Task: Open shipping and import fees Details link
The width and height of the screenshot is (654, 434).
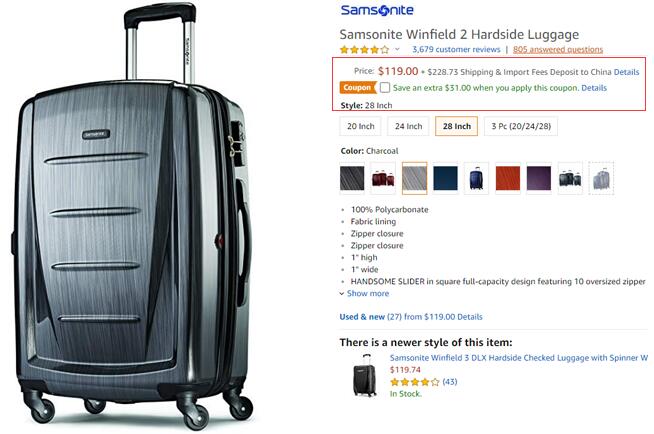Action: pyautogui.click(x=626, y=72)
